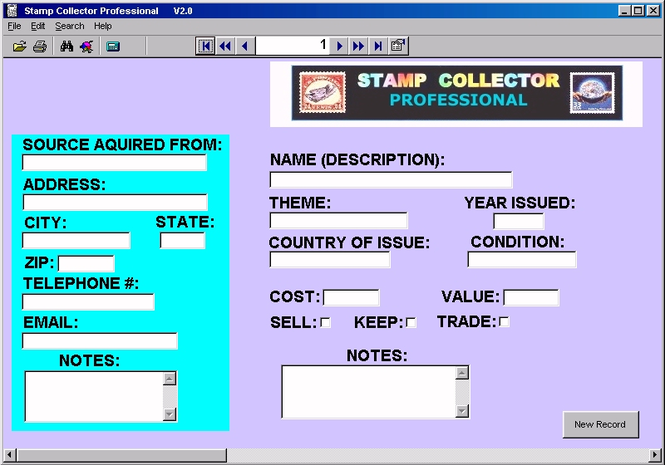
Task: Click the application icon in the title bar
Action: click(x=12, y=11)
